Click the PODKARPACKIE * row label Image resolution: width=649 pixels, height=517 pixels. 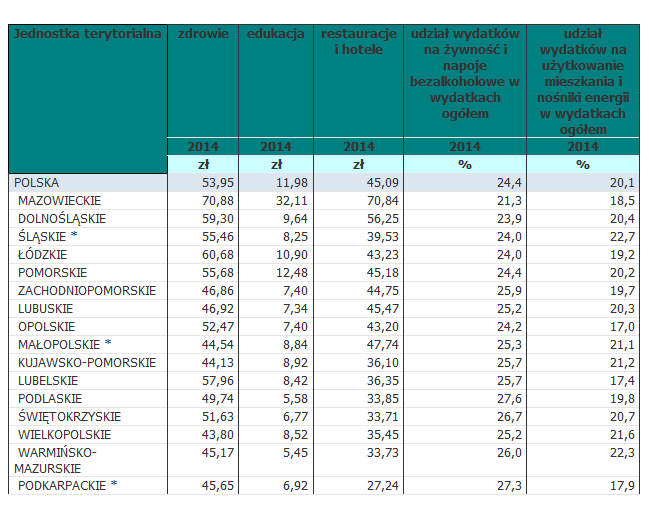(x=67, y=486)
